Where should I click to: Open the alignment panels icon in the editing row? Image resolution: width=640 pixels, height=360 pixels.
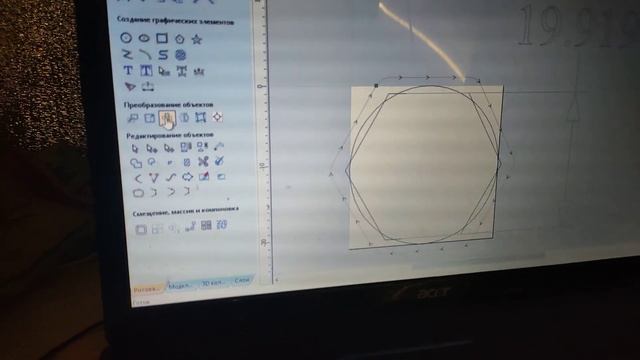[x=186, y=147]
